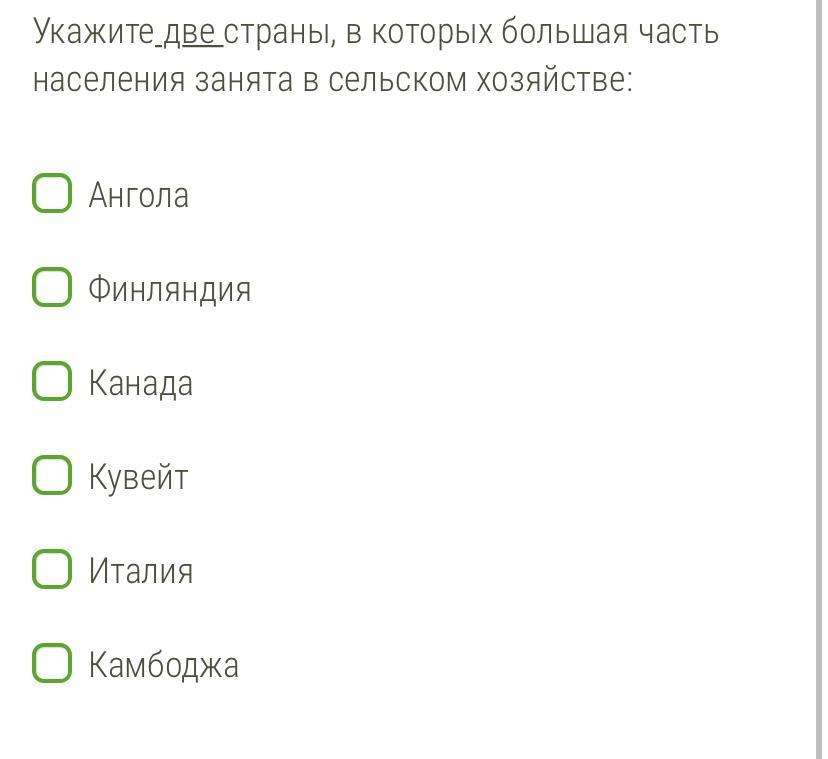Click the Кувейт answer label
Viewport: 828px width, 759px height.
(x=138, y=477)
